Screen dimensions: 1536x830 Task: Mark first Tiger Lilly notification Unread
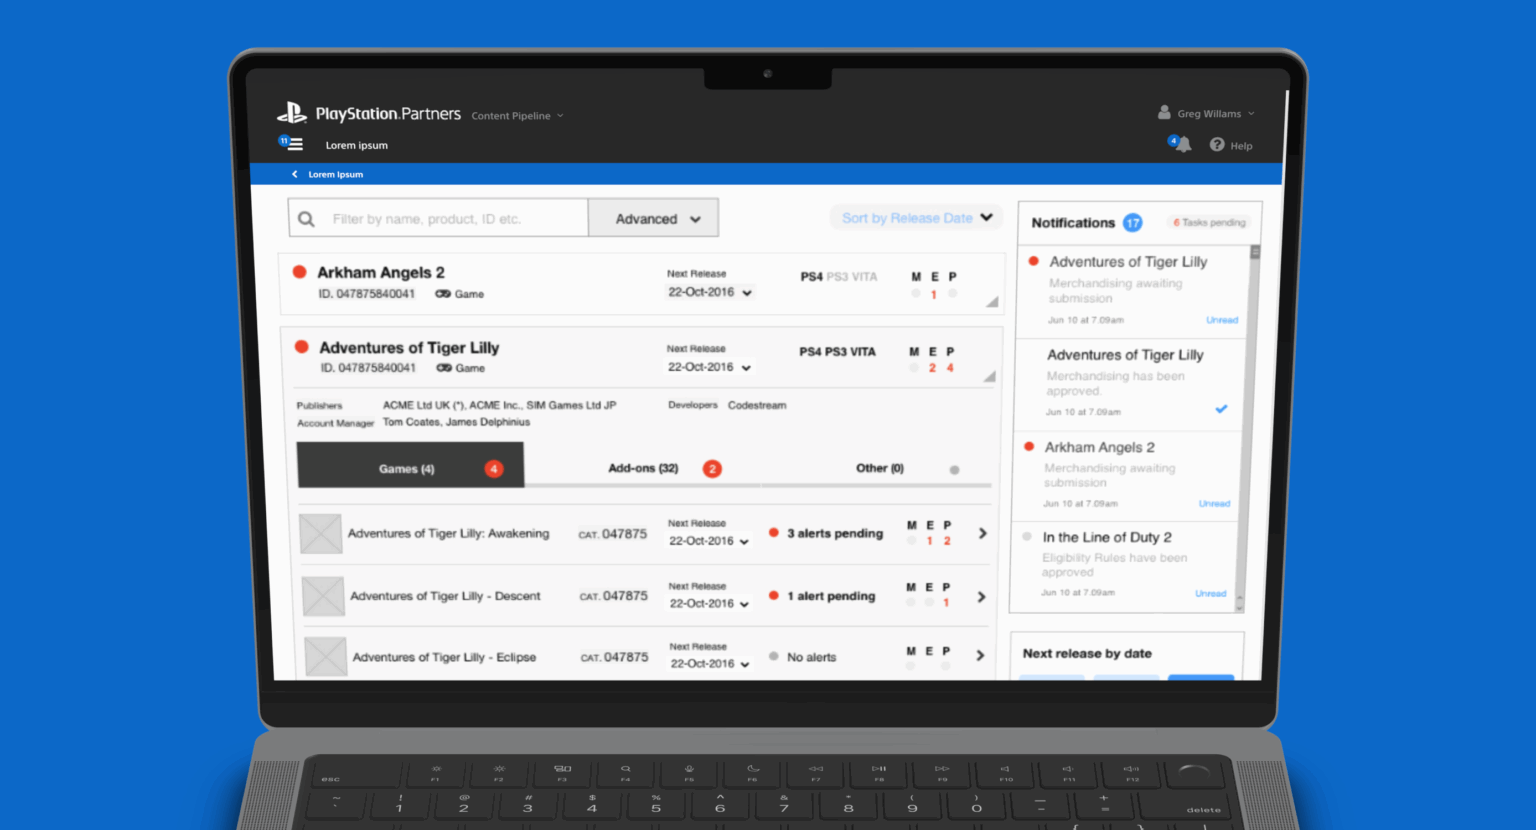pos(1221,320)
